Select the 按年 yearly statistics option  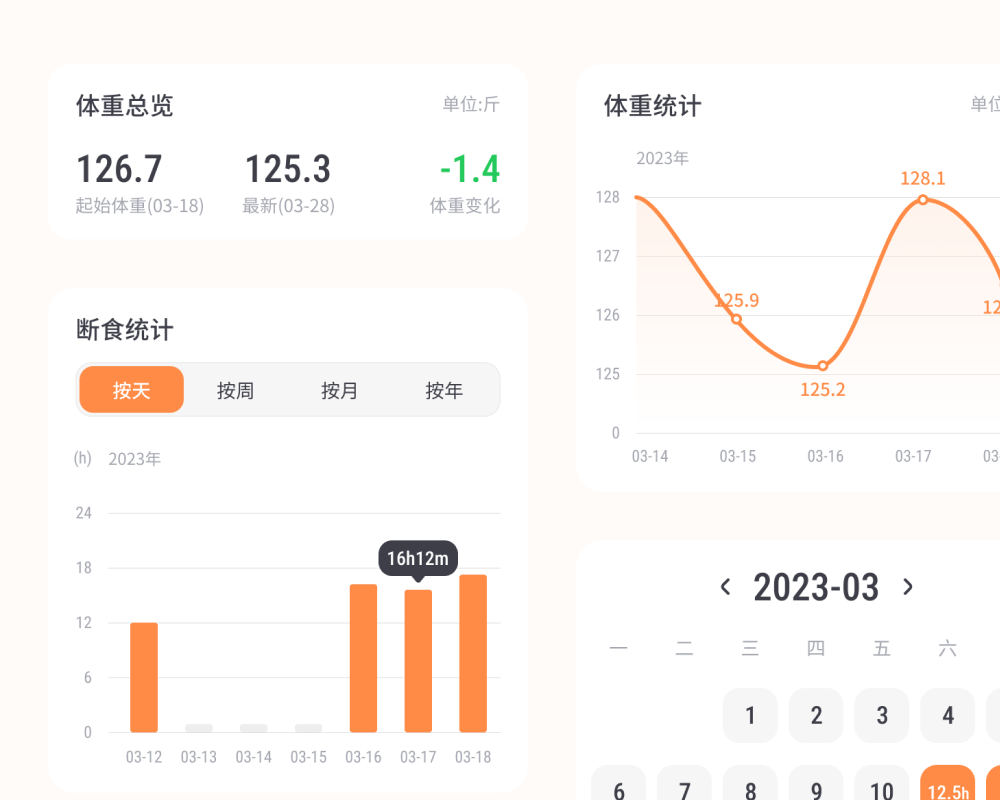444,390
